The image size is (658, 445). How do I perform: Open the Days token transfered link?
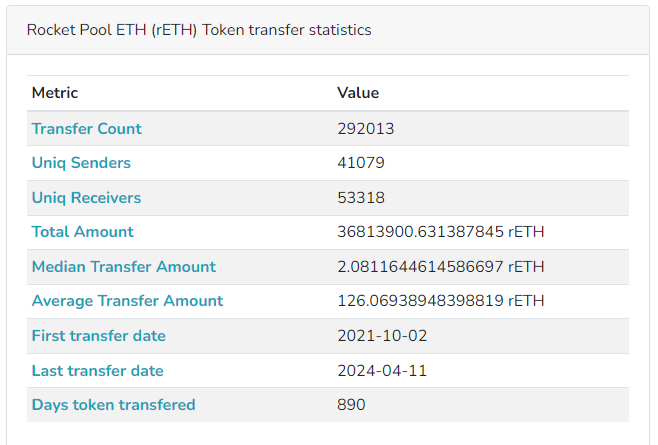(x=114, y=405)
